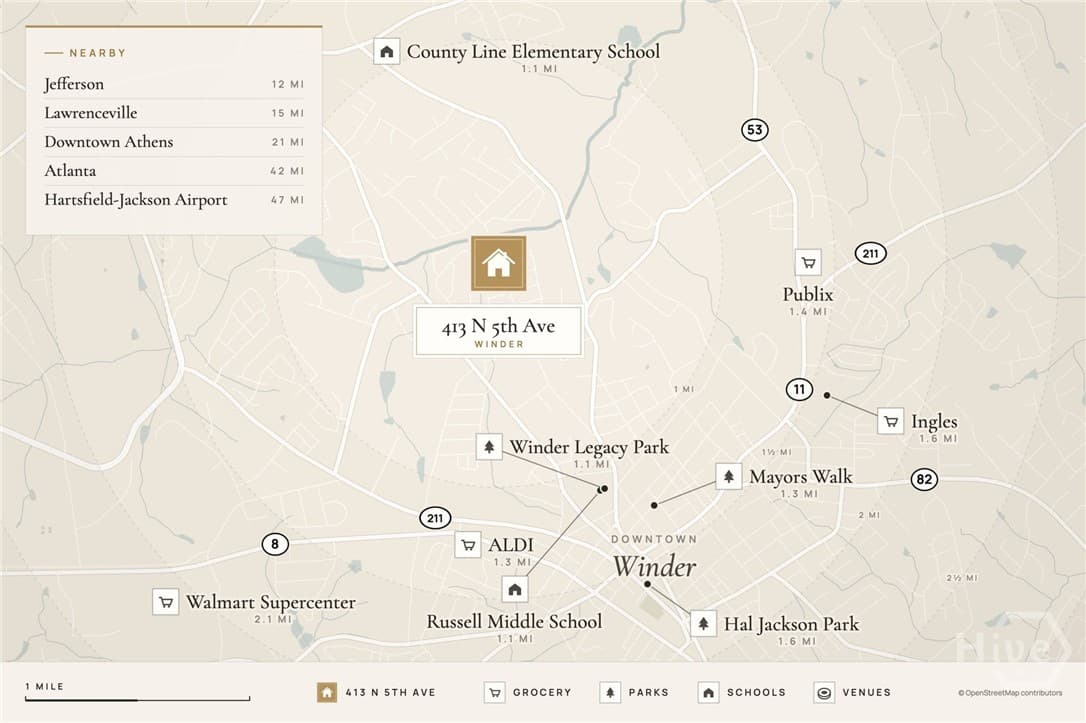This screenshot has width=1086, height=723.
Task: Click Downtown Athens in the Nearby list
Action: (x=174, y=142)
